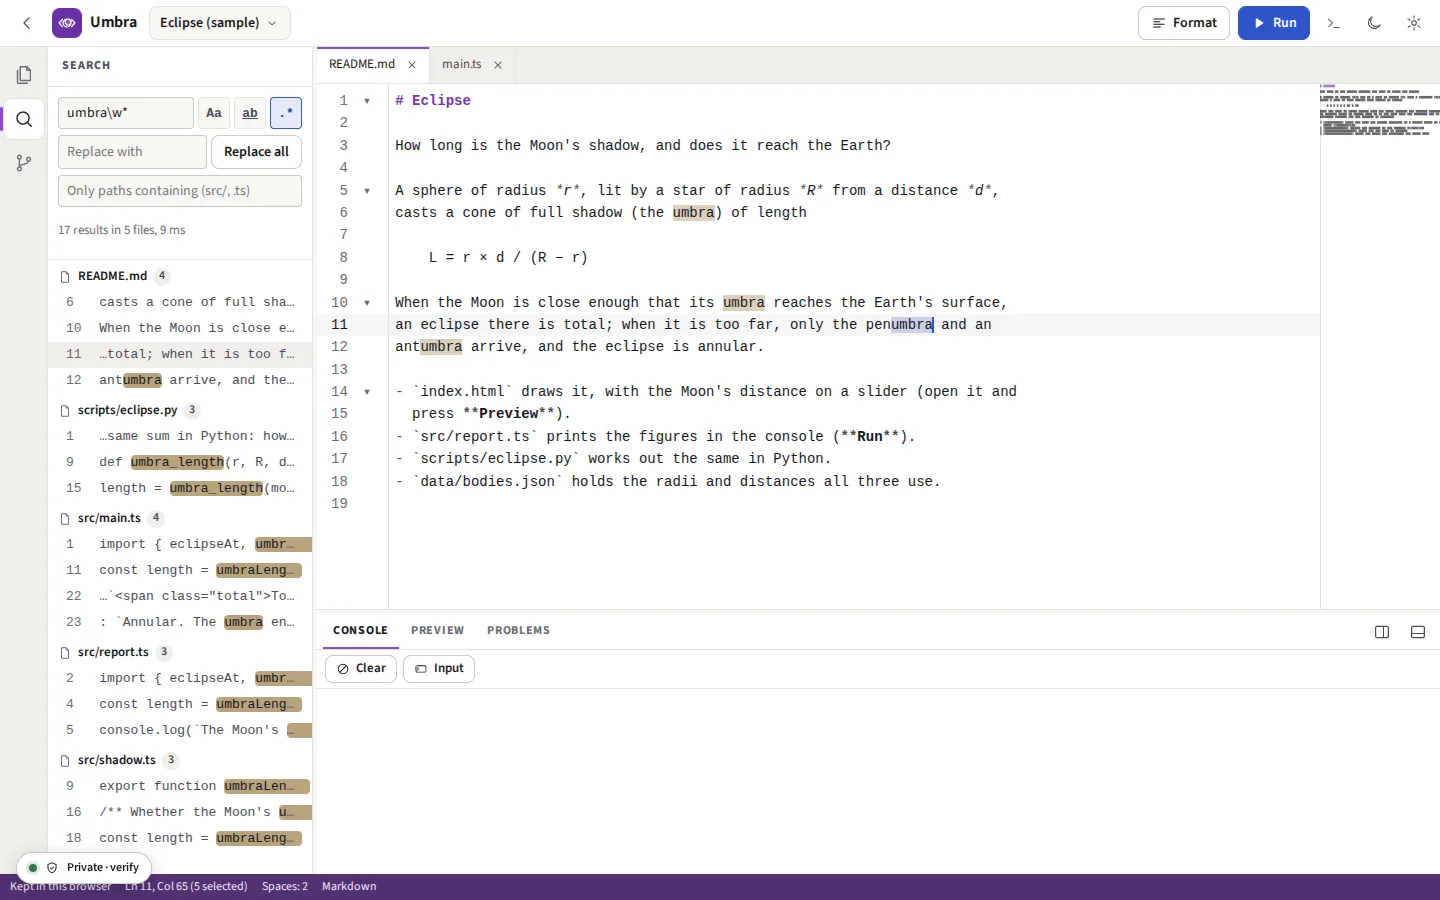Click the Format button
Viewport: 1440px width, 900px height.
click(1184, 23)
